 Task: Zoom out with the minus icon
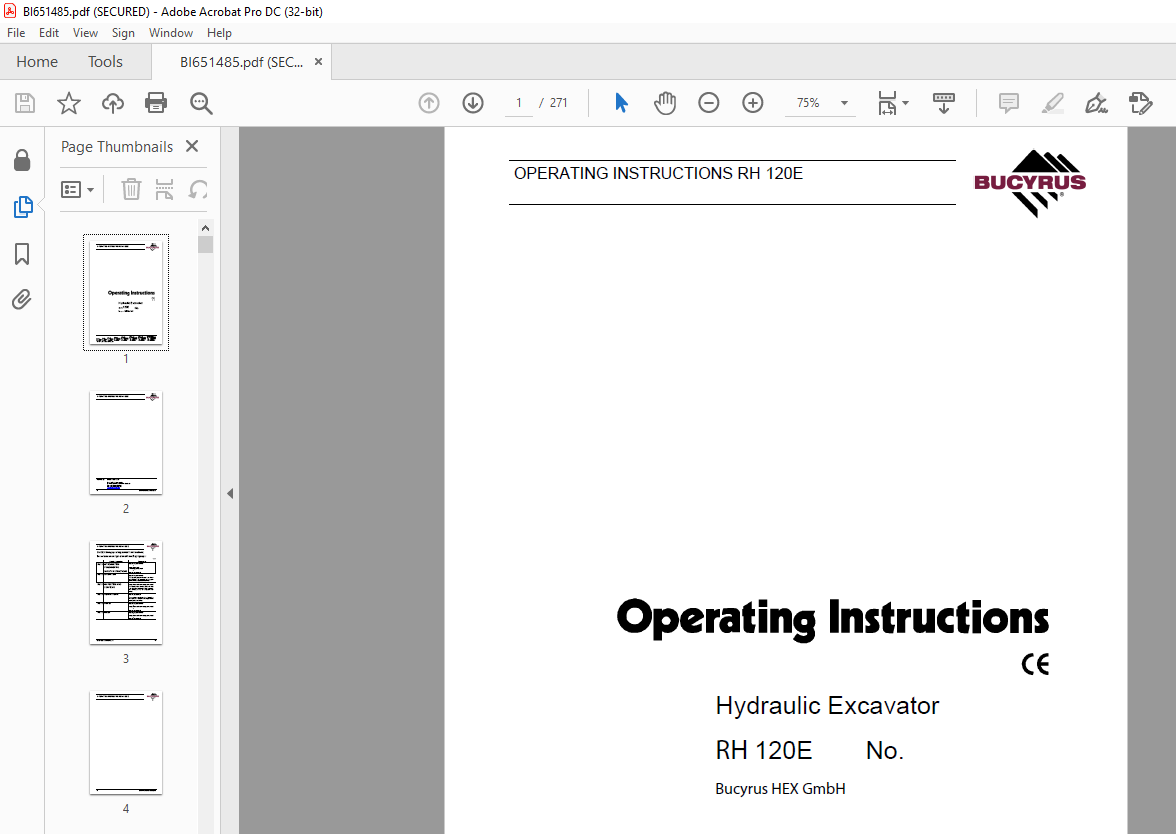coord(709,103)
